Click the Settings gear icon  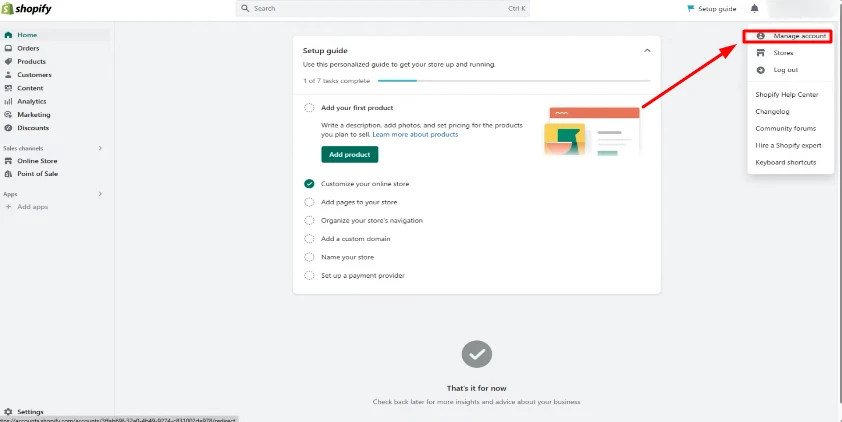tap(8, 412)
